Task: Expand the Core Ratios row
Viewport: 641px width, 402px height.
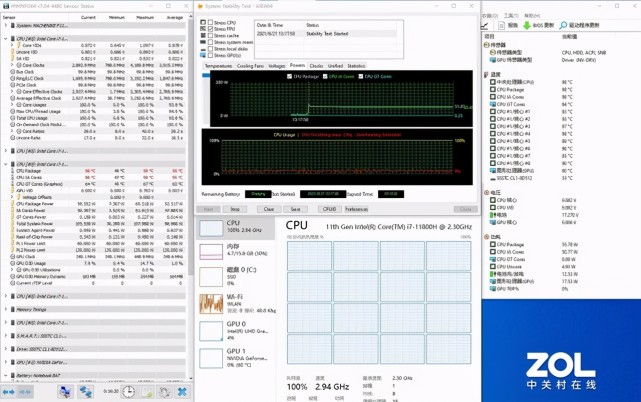Action: (12, 131)
